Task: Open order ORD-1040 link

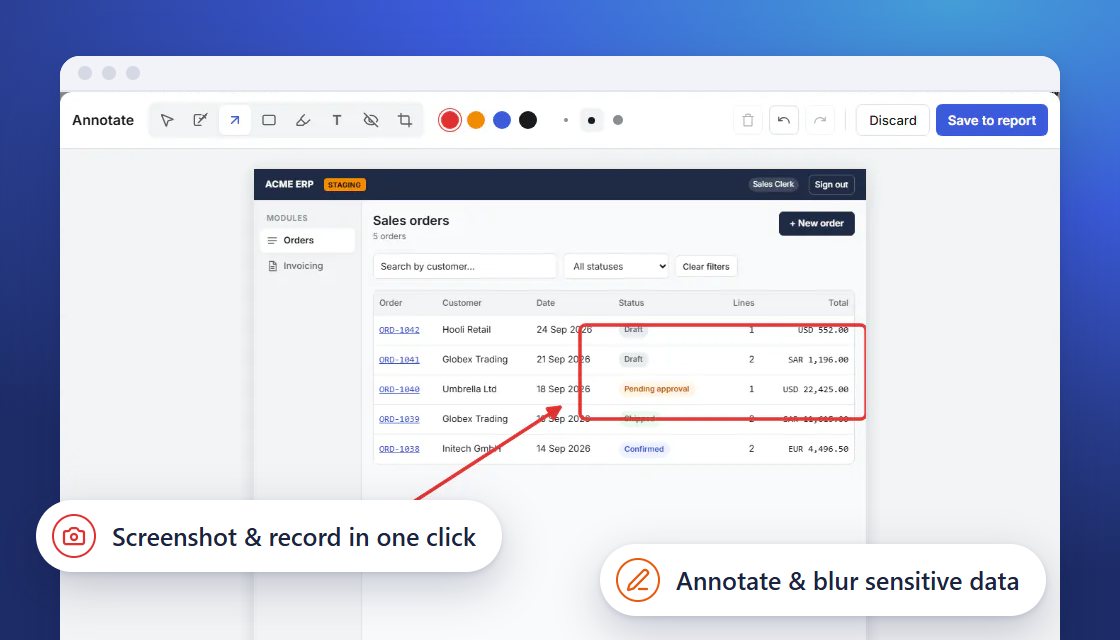Action: pos(399,389)
